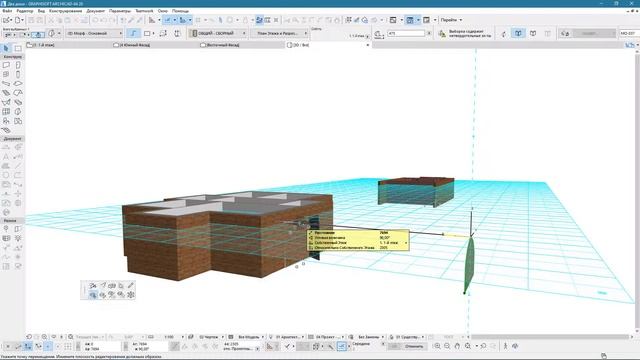Viewport: 640px width, 360px height.
Task: Select the box geometry method in the info box
Action: 147,33
